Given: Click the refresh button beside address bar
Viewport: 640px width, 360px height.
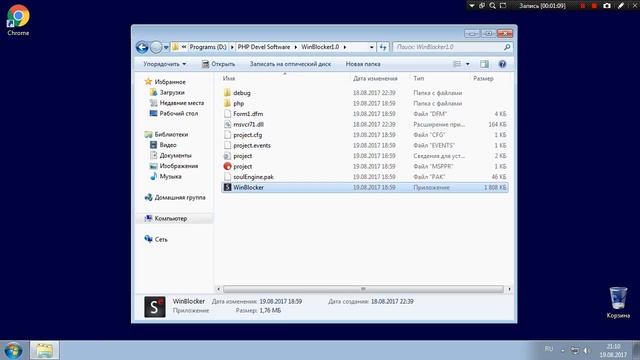Looking at the screenshot, I should [x=383, y=47].
